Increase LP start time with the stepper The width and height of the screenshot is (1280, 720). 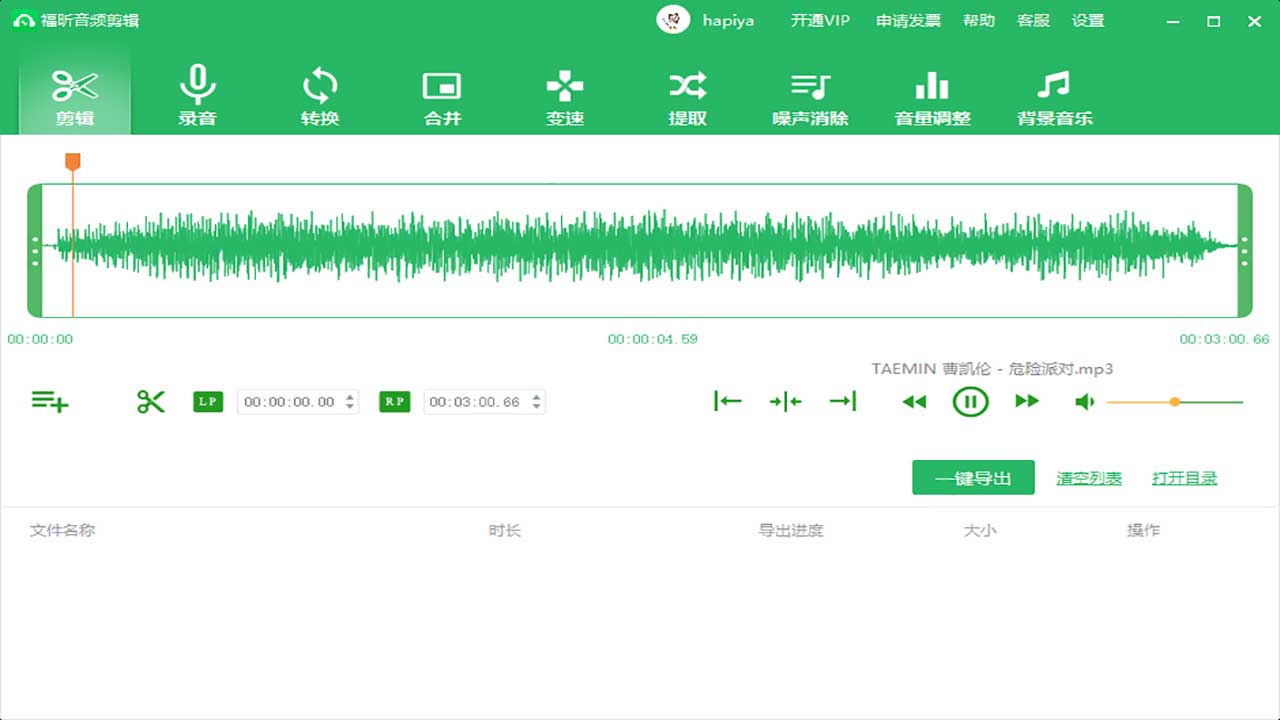click(x=348, y=396)
